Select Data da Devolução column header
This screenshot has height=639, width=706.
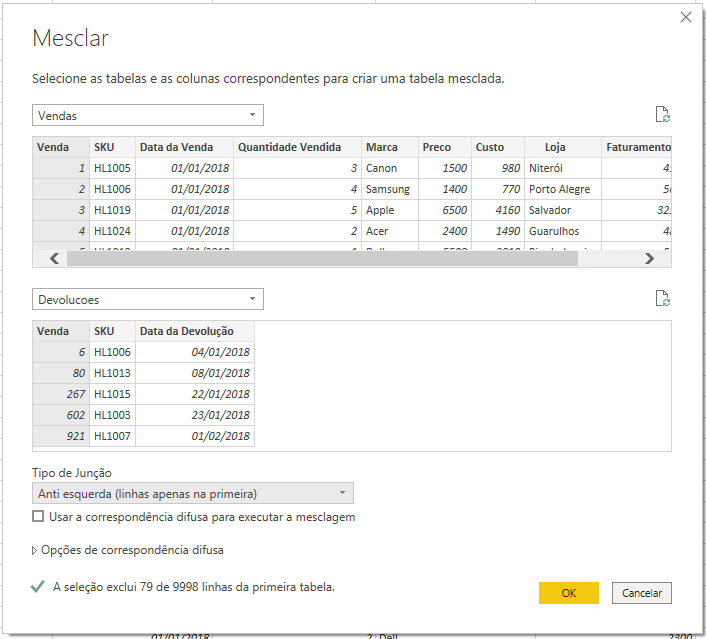point(194,331)
